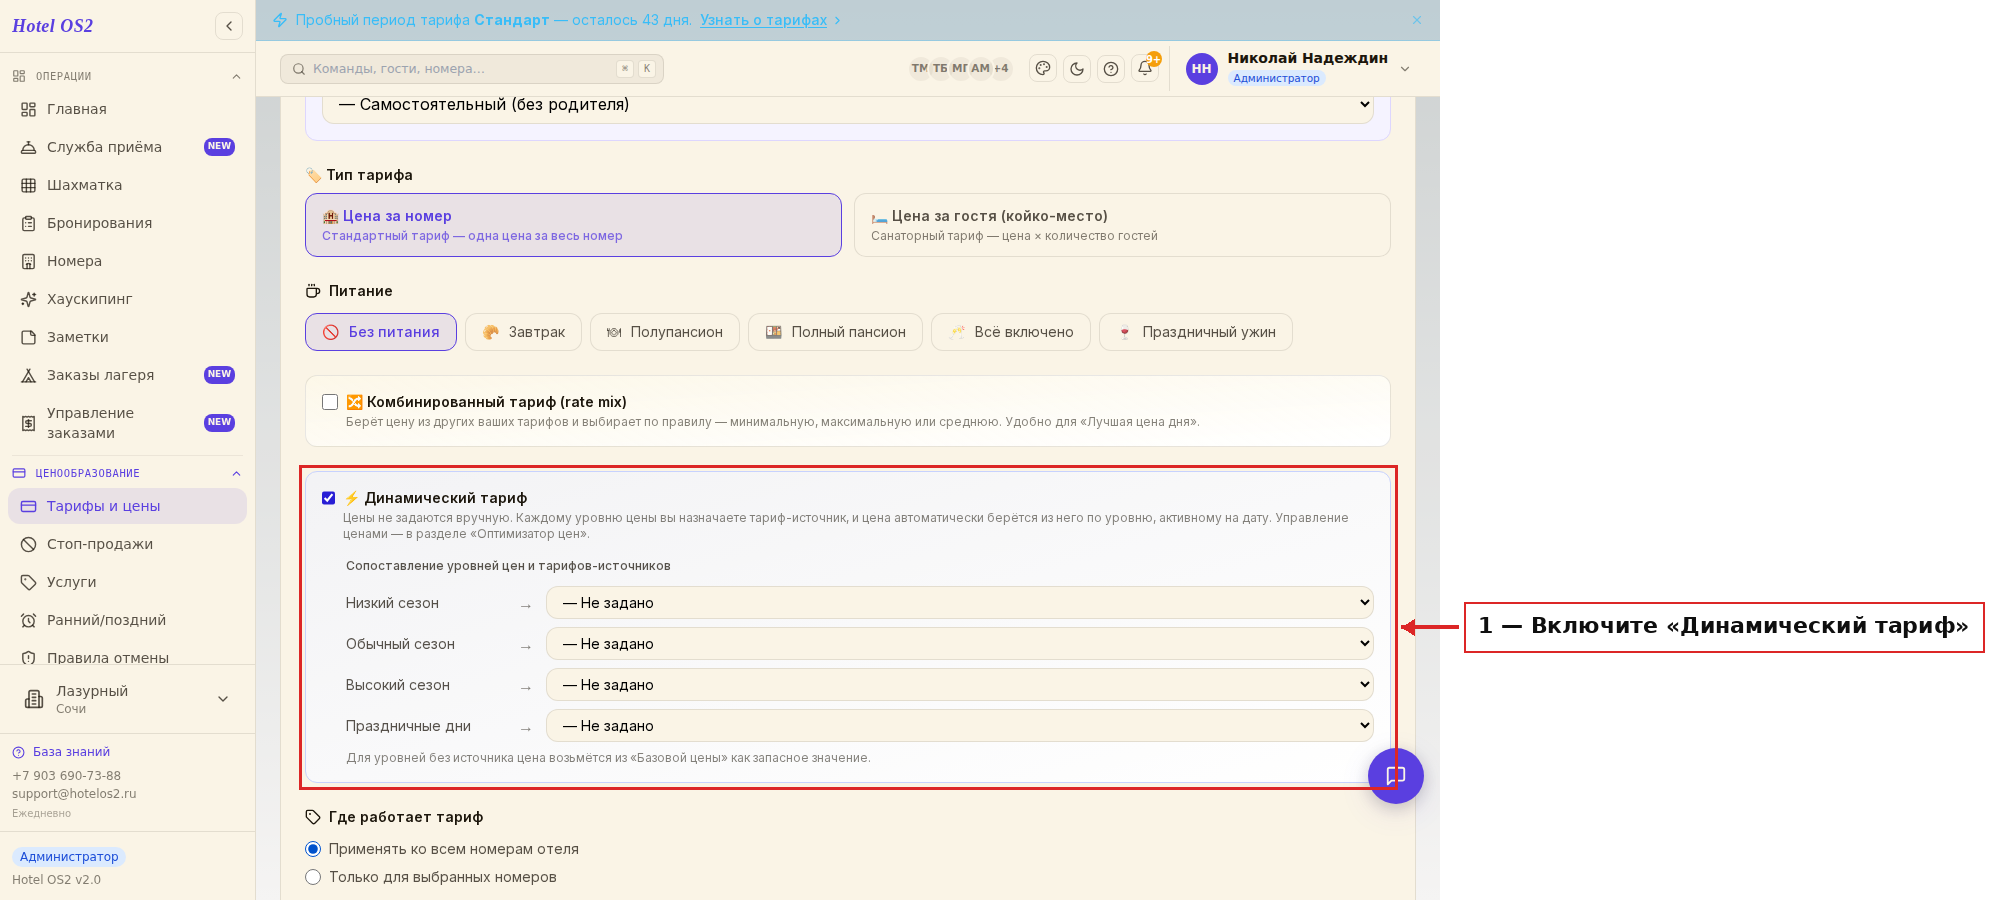Dismiss the trial period banner
Image resolution: width=2008 pixels, height=900 pixels.
tap(1417, 20)
